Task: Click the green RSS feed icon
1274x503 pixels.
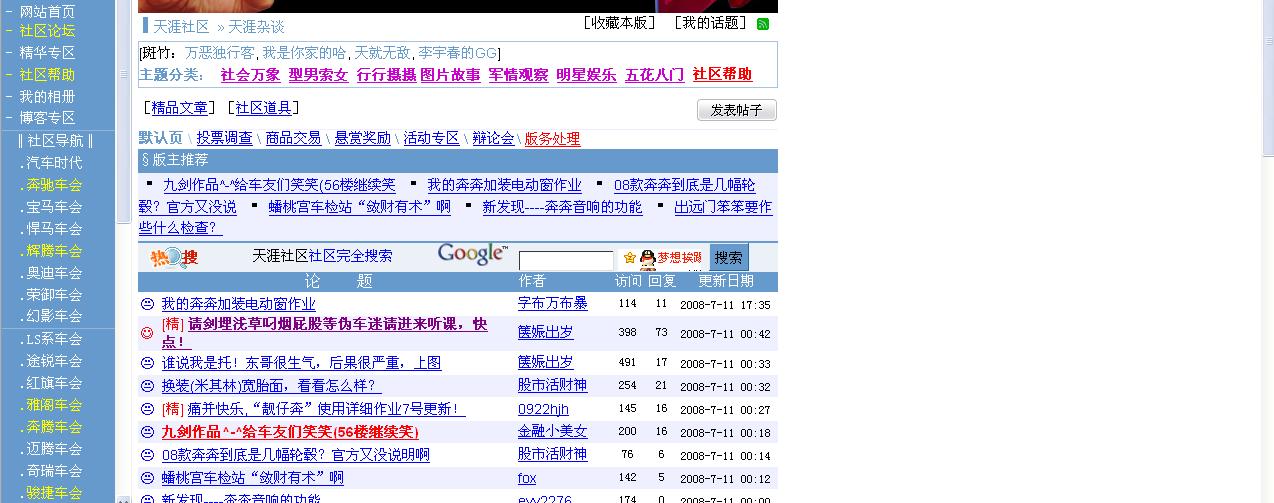Action: tap(764, 24)
